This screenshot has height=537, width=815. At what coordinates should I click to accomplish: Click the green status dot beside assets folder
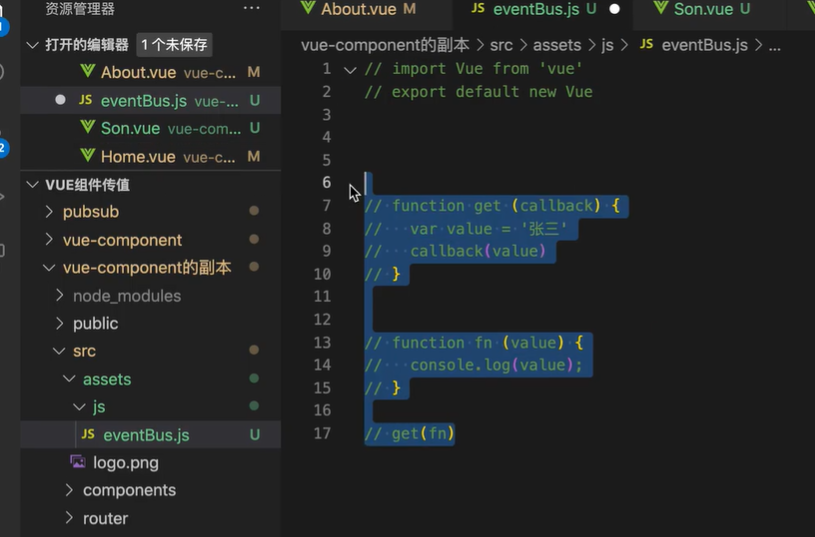(x=254, y=378)
